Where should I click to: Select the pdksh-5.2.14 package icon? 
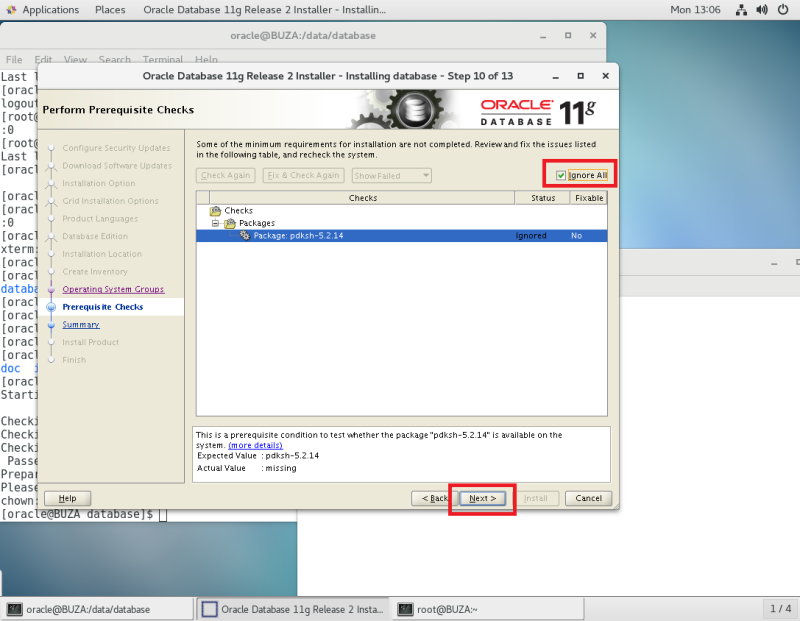pos(245,235)
